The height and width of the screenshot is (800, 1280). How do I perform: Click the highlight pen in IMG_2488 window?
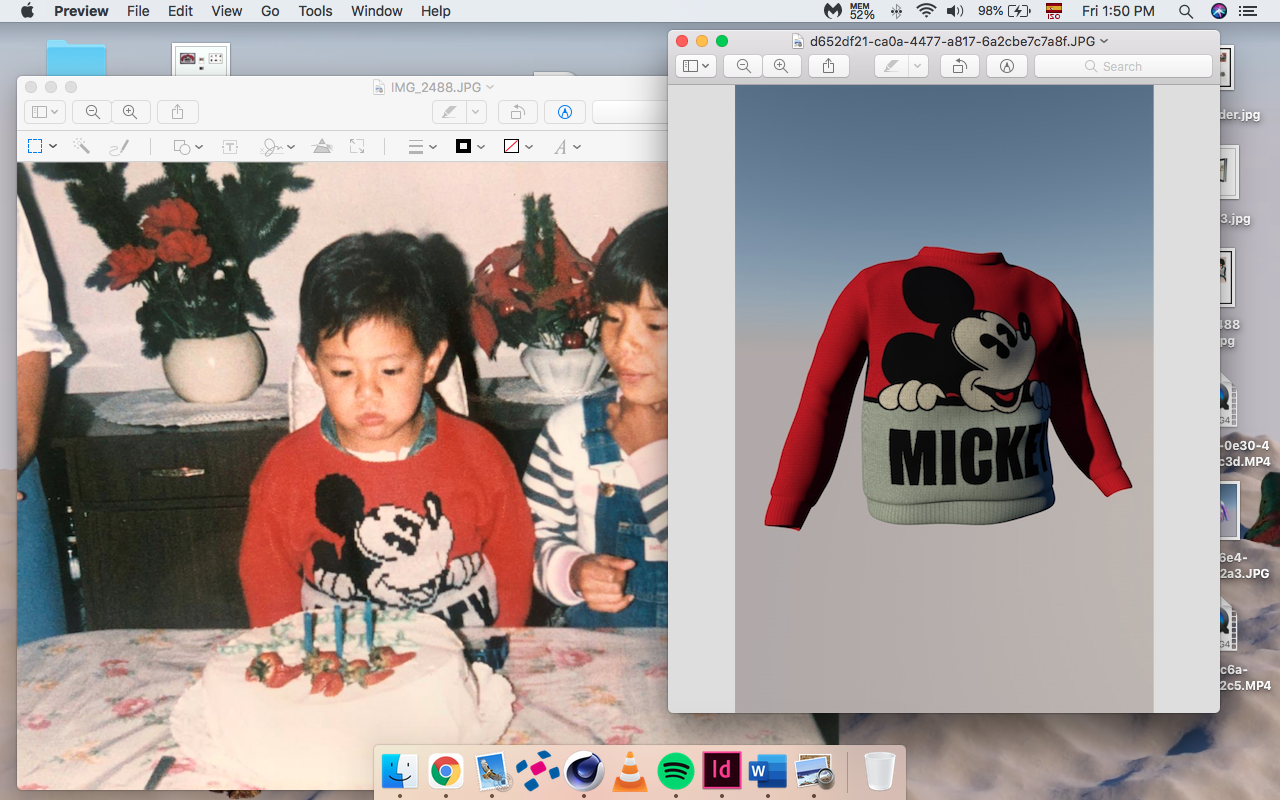pyautogui.click(x=449, y=112)
